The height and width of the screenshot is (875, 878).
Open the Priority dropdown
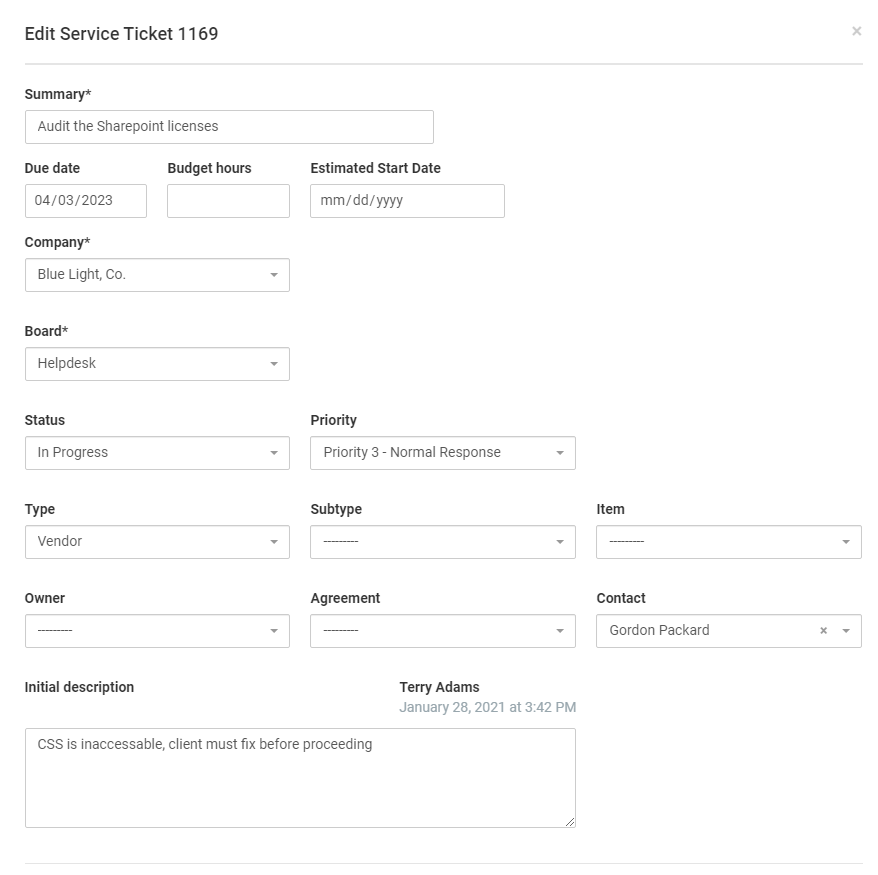(x=443, y=453)
